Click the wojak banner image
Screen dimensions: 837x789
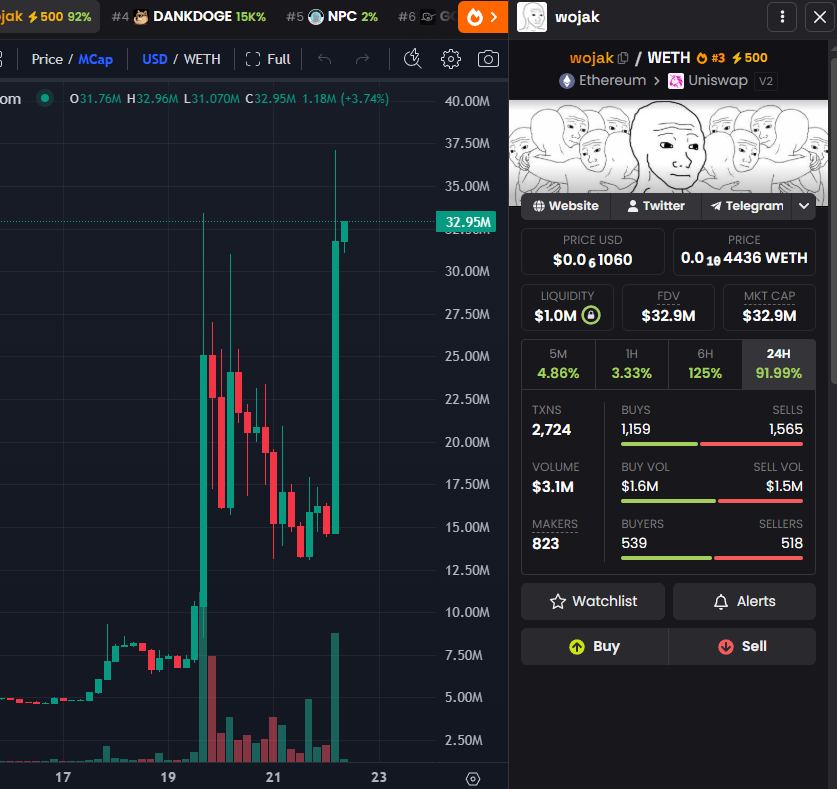668,146
